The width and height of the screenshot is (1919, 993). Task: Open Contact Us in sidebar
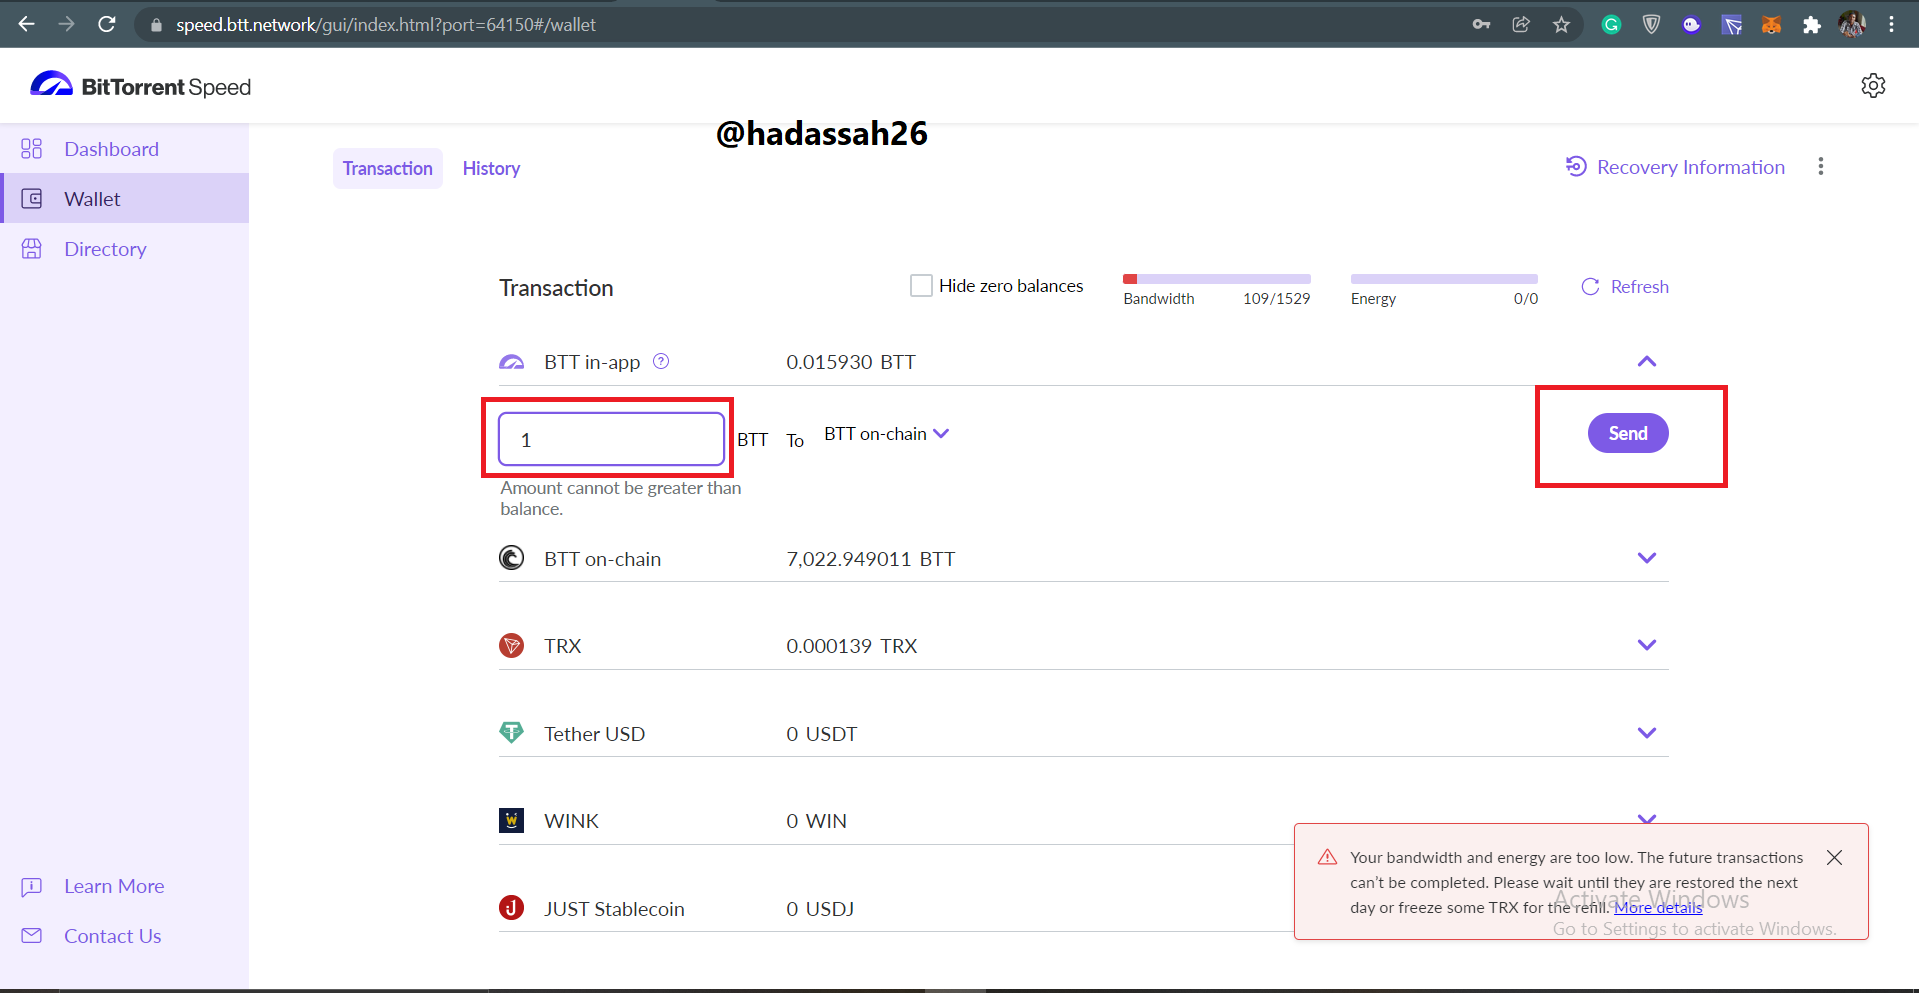[x=112, y=936]
